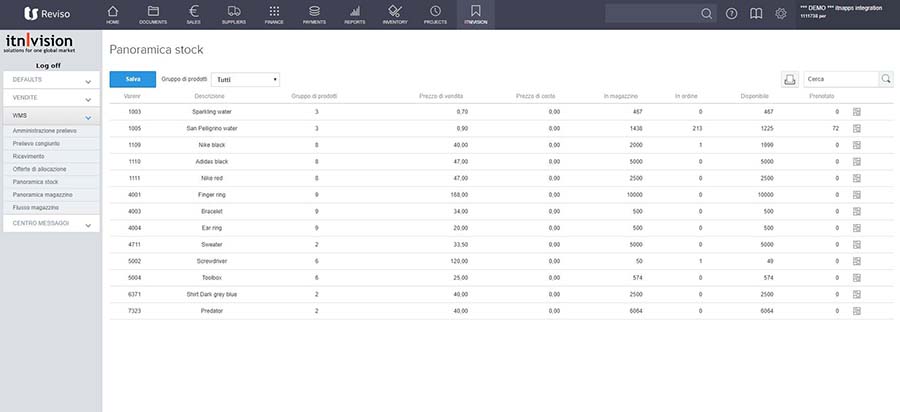Open the Home icon in top navigation
Image resolution: width=900 pixels, height=412 pixels.
(113, 13)
